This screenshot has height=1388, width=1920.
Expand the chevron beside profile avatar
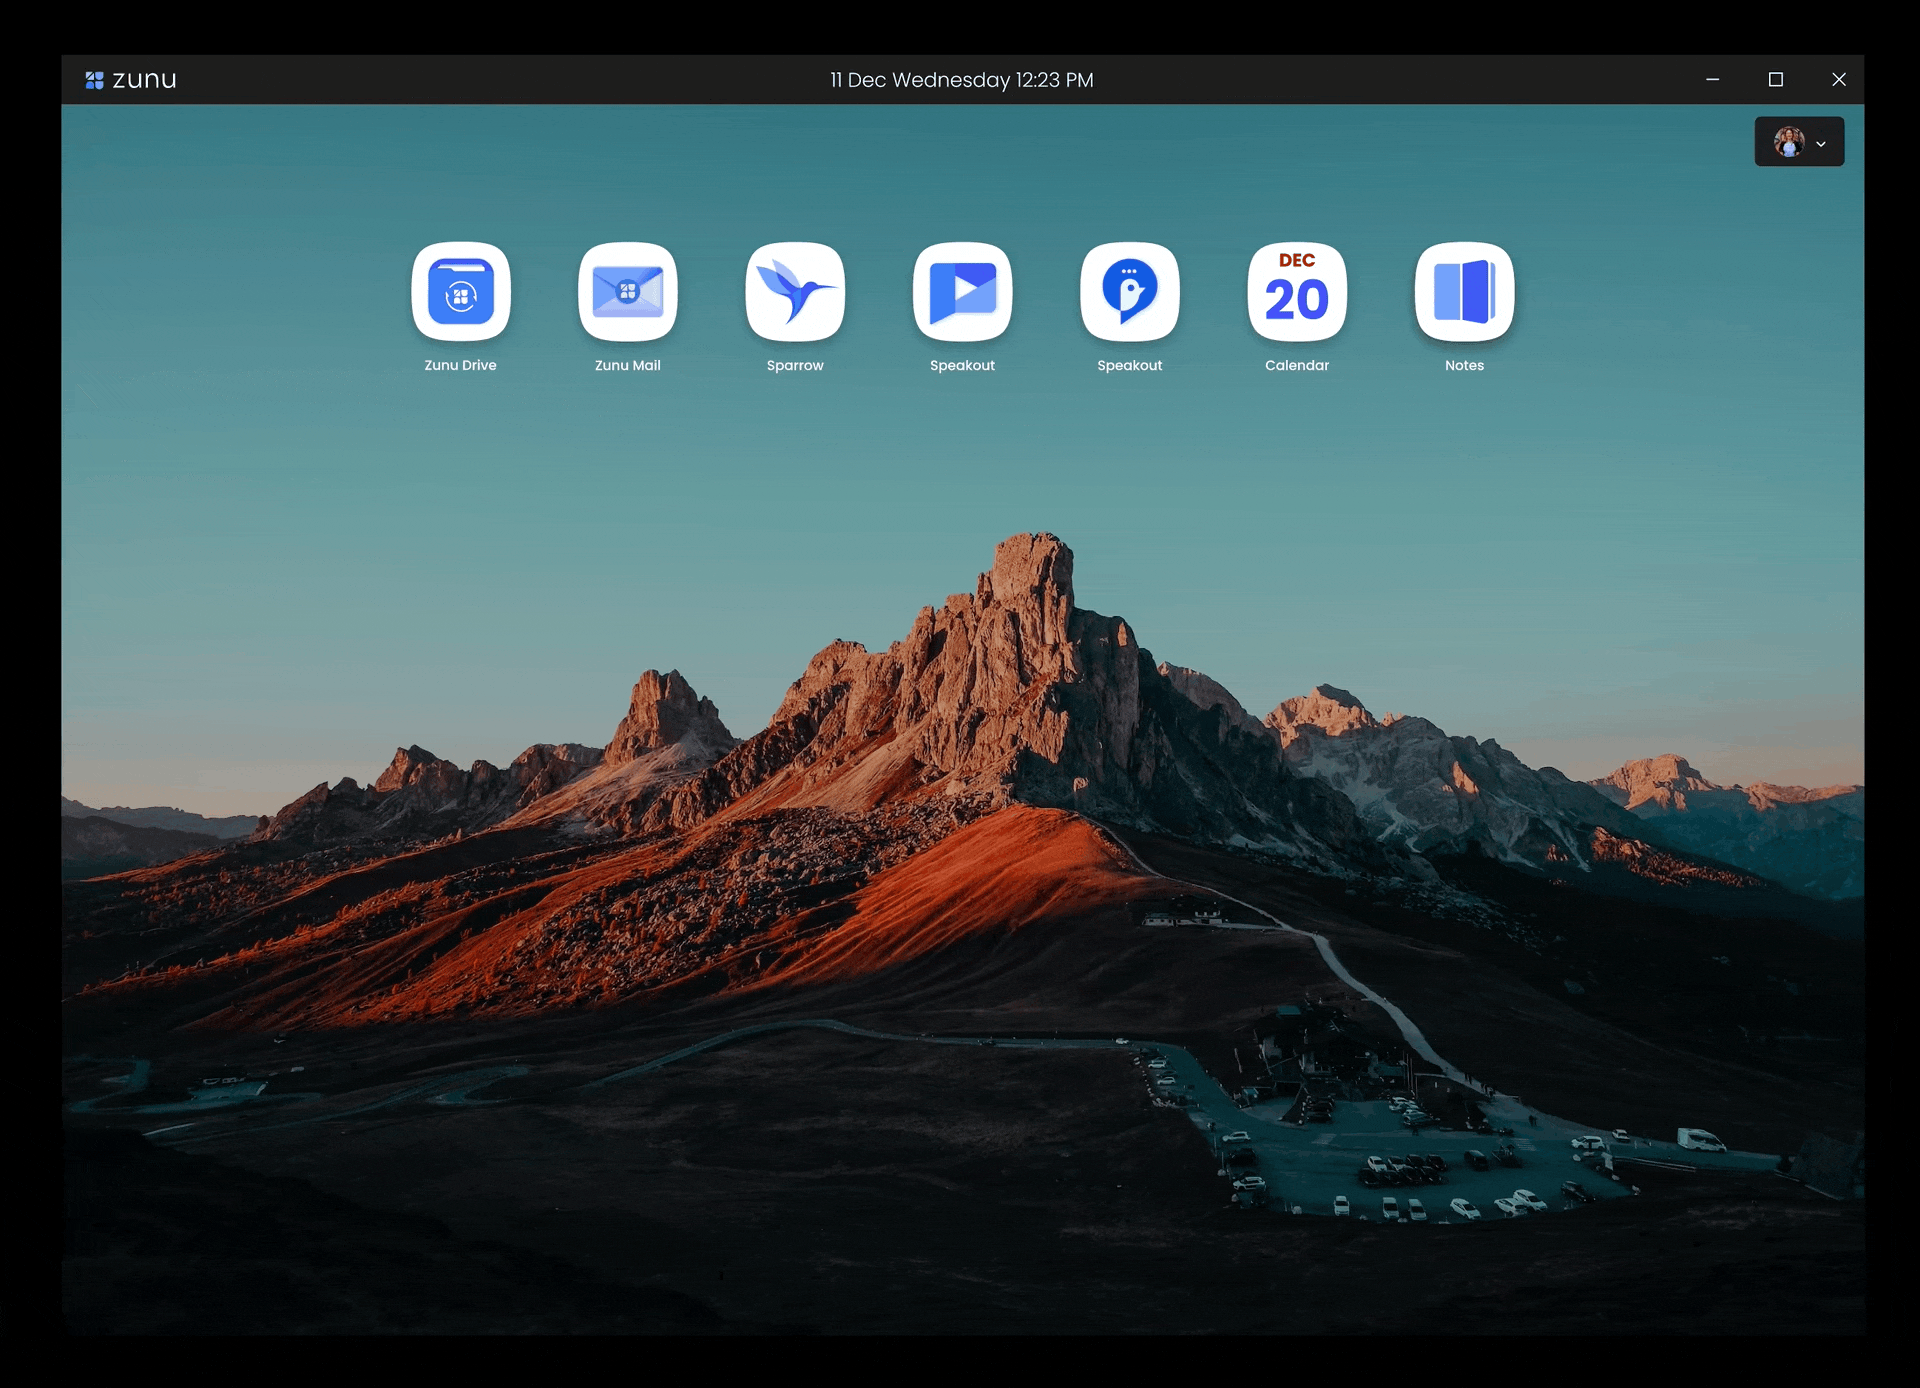pos(1821,144)
